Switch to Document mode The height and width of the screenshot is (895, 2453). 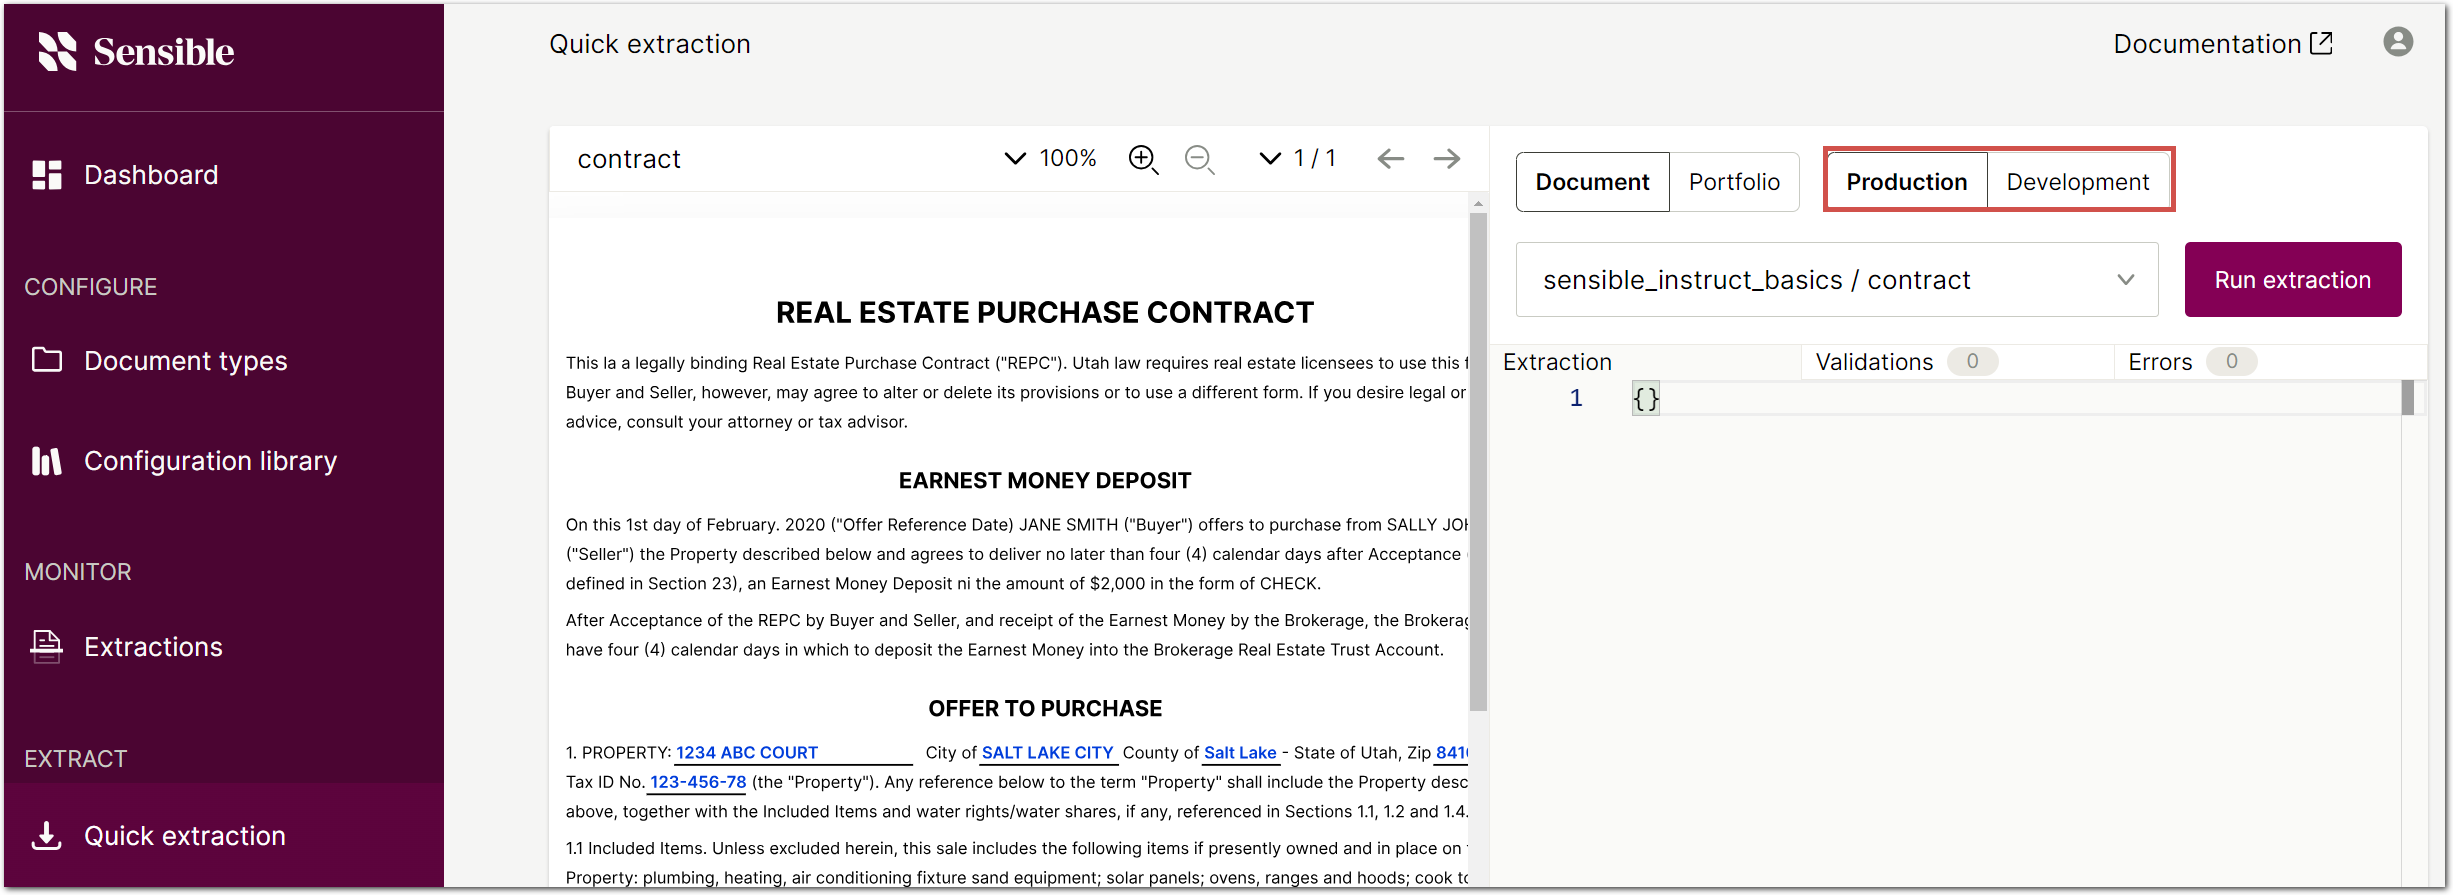click(x=1592, y=182)
